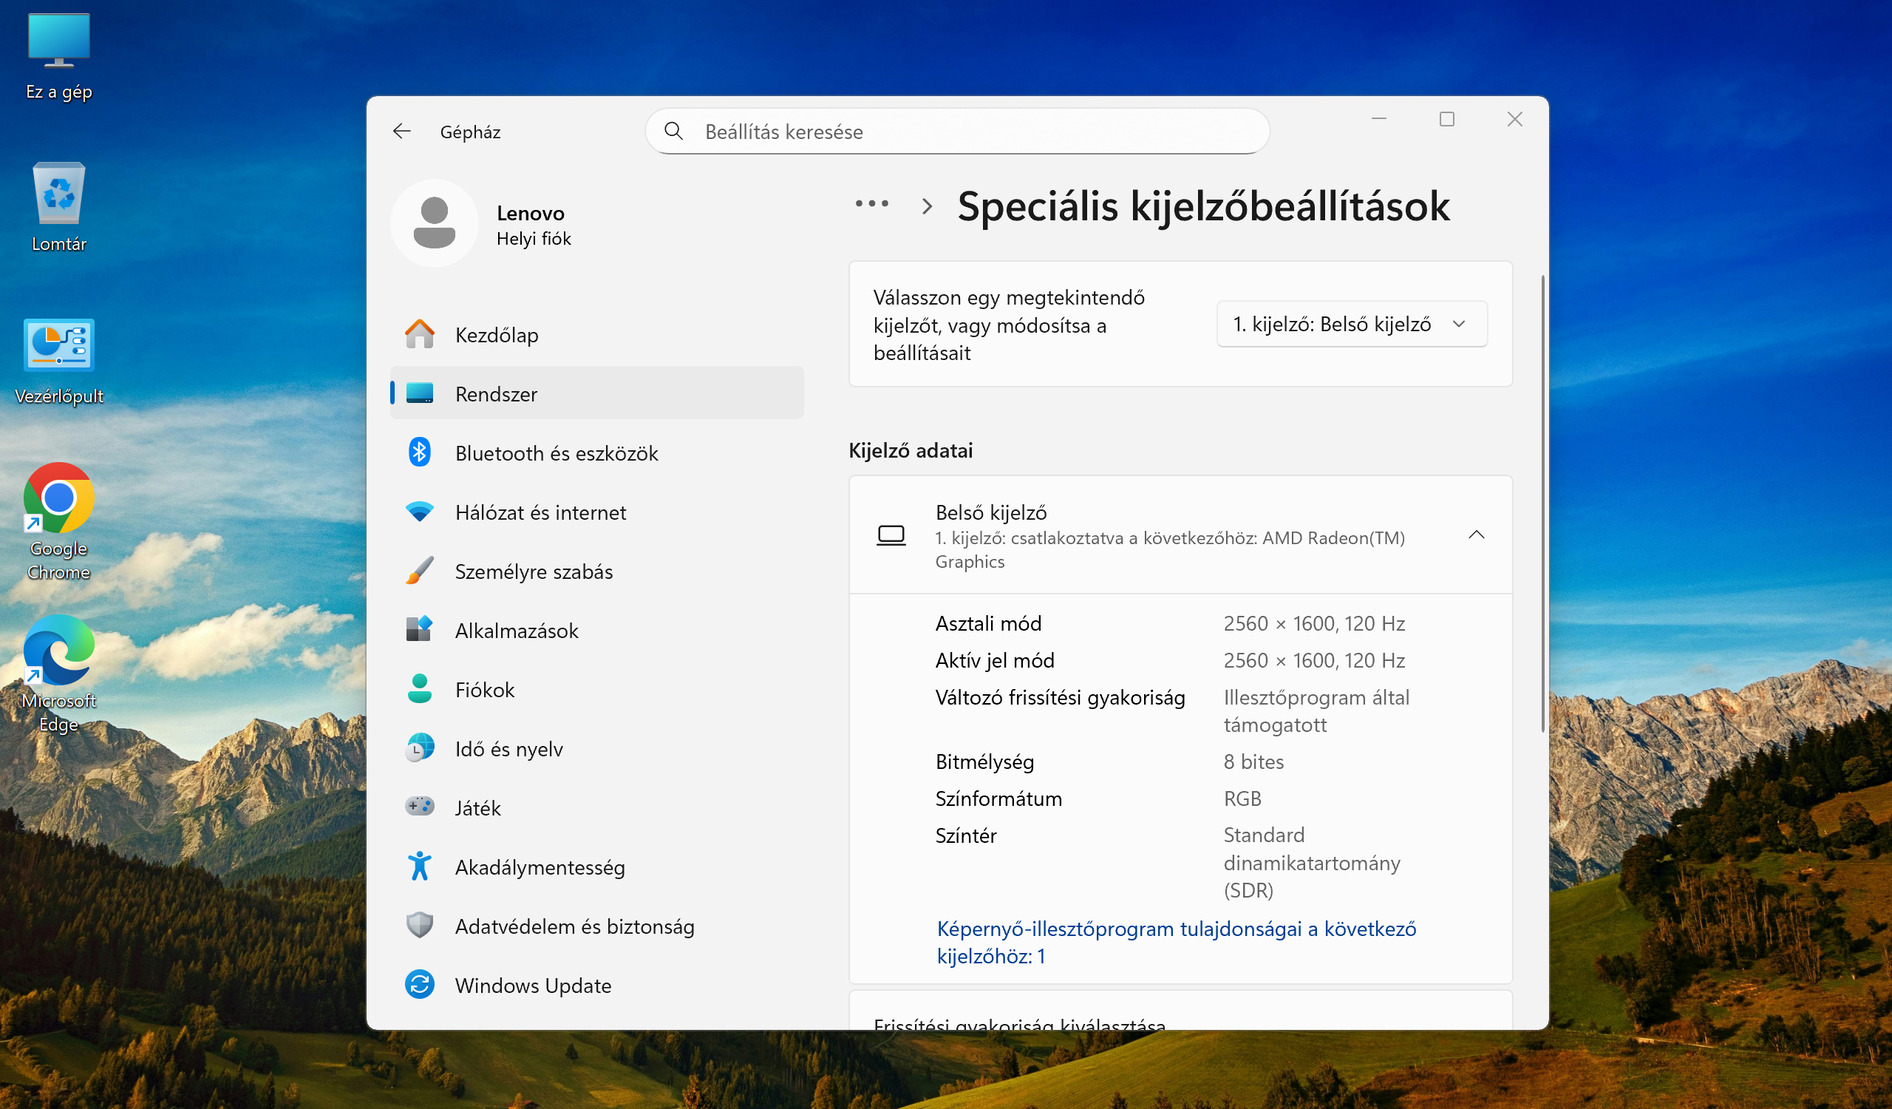Click the Windows Update icon
The height and width of the screenshot is (1109, 1892).
(420, 985)
